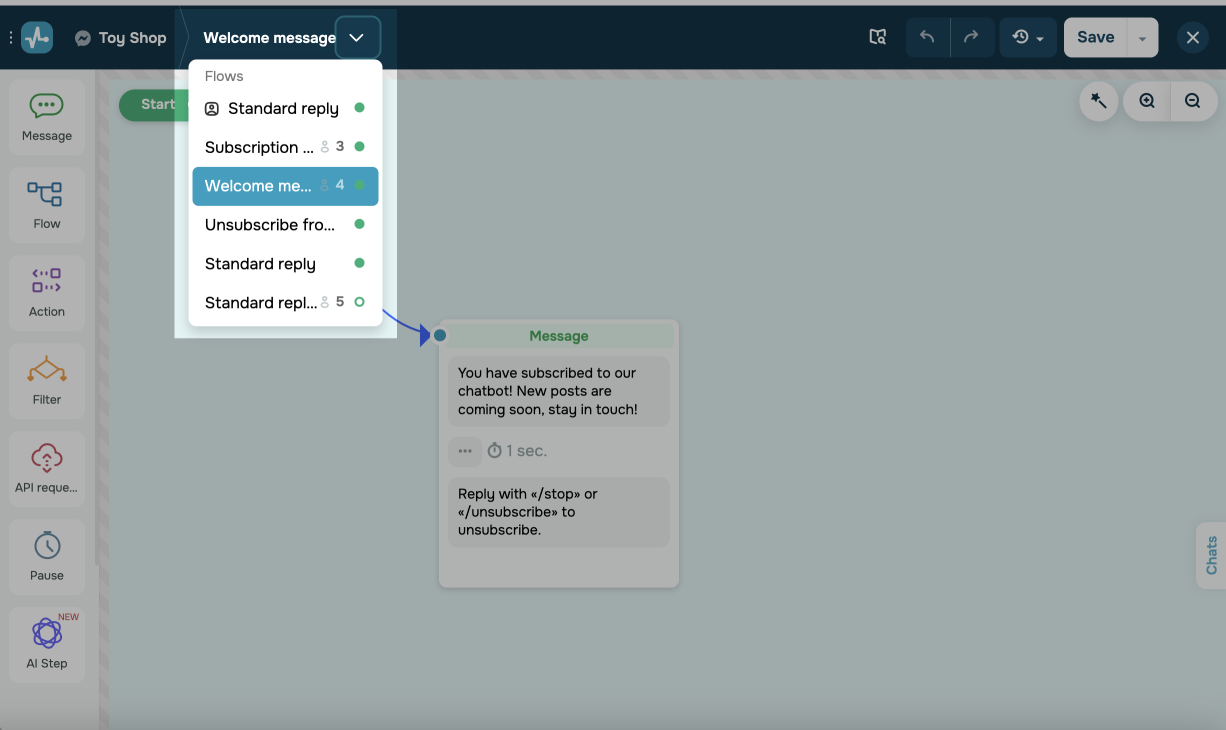Viewport: 1226px width, 730px height.
Task: Select Standard reply flow with 5 subscribers
Action: (x=285, y=302)
